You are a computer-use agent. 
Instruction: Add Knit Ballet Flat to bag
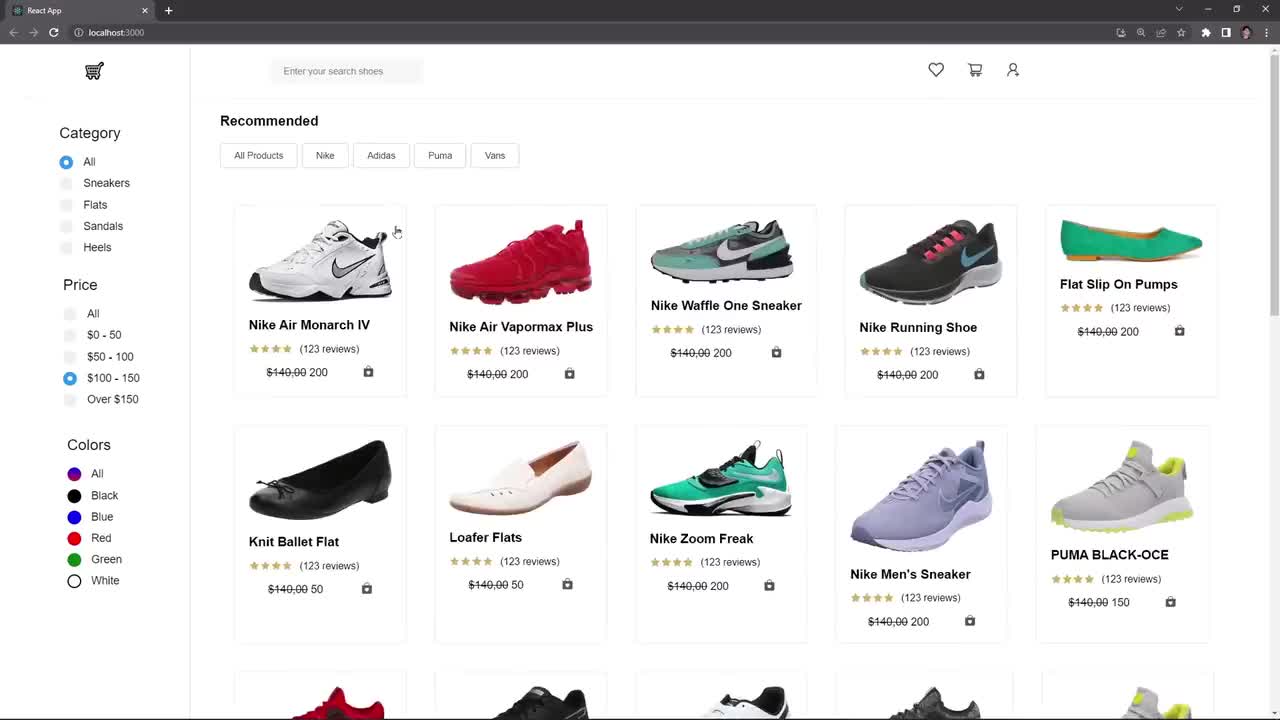pyautogui.click(x=366, y=589)
